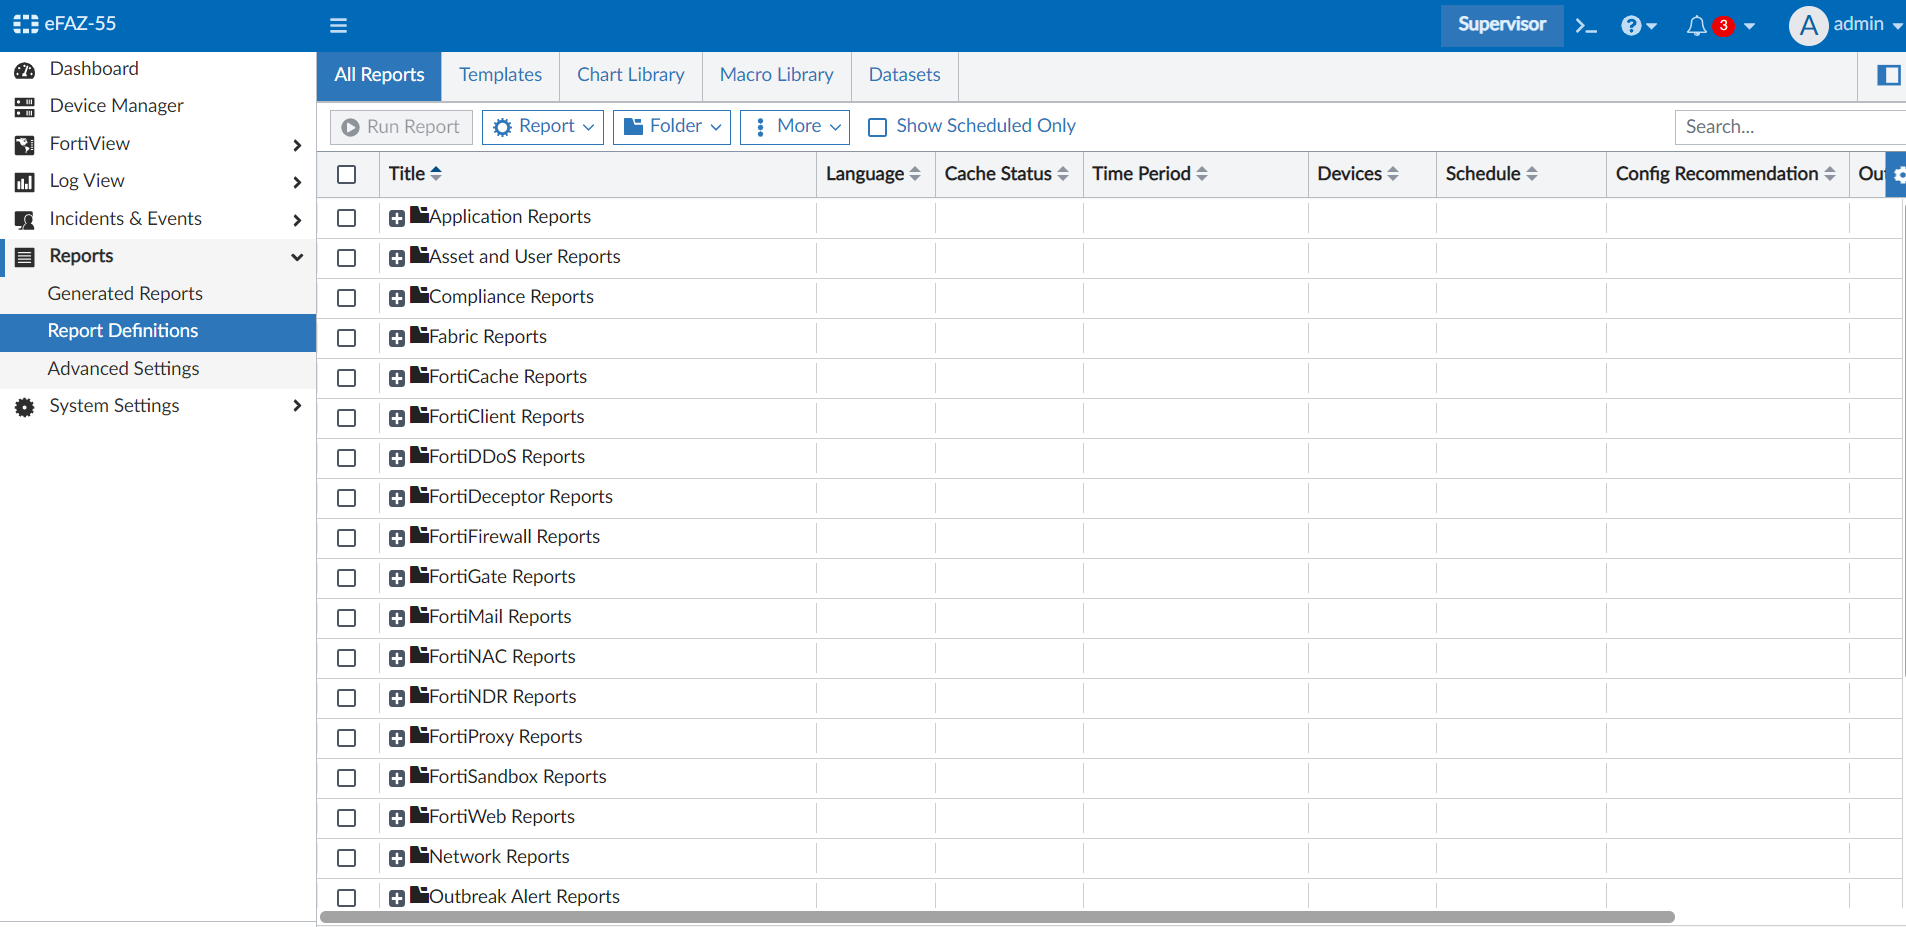Click the Supervisor button
This screenshot has width=1906, height=927.
tap(1501, 26)
